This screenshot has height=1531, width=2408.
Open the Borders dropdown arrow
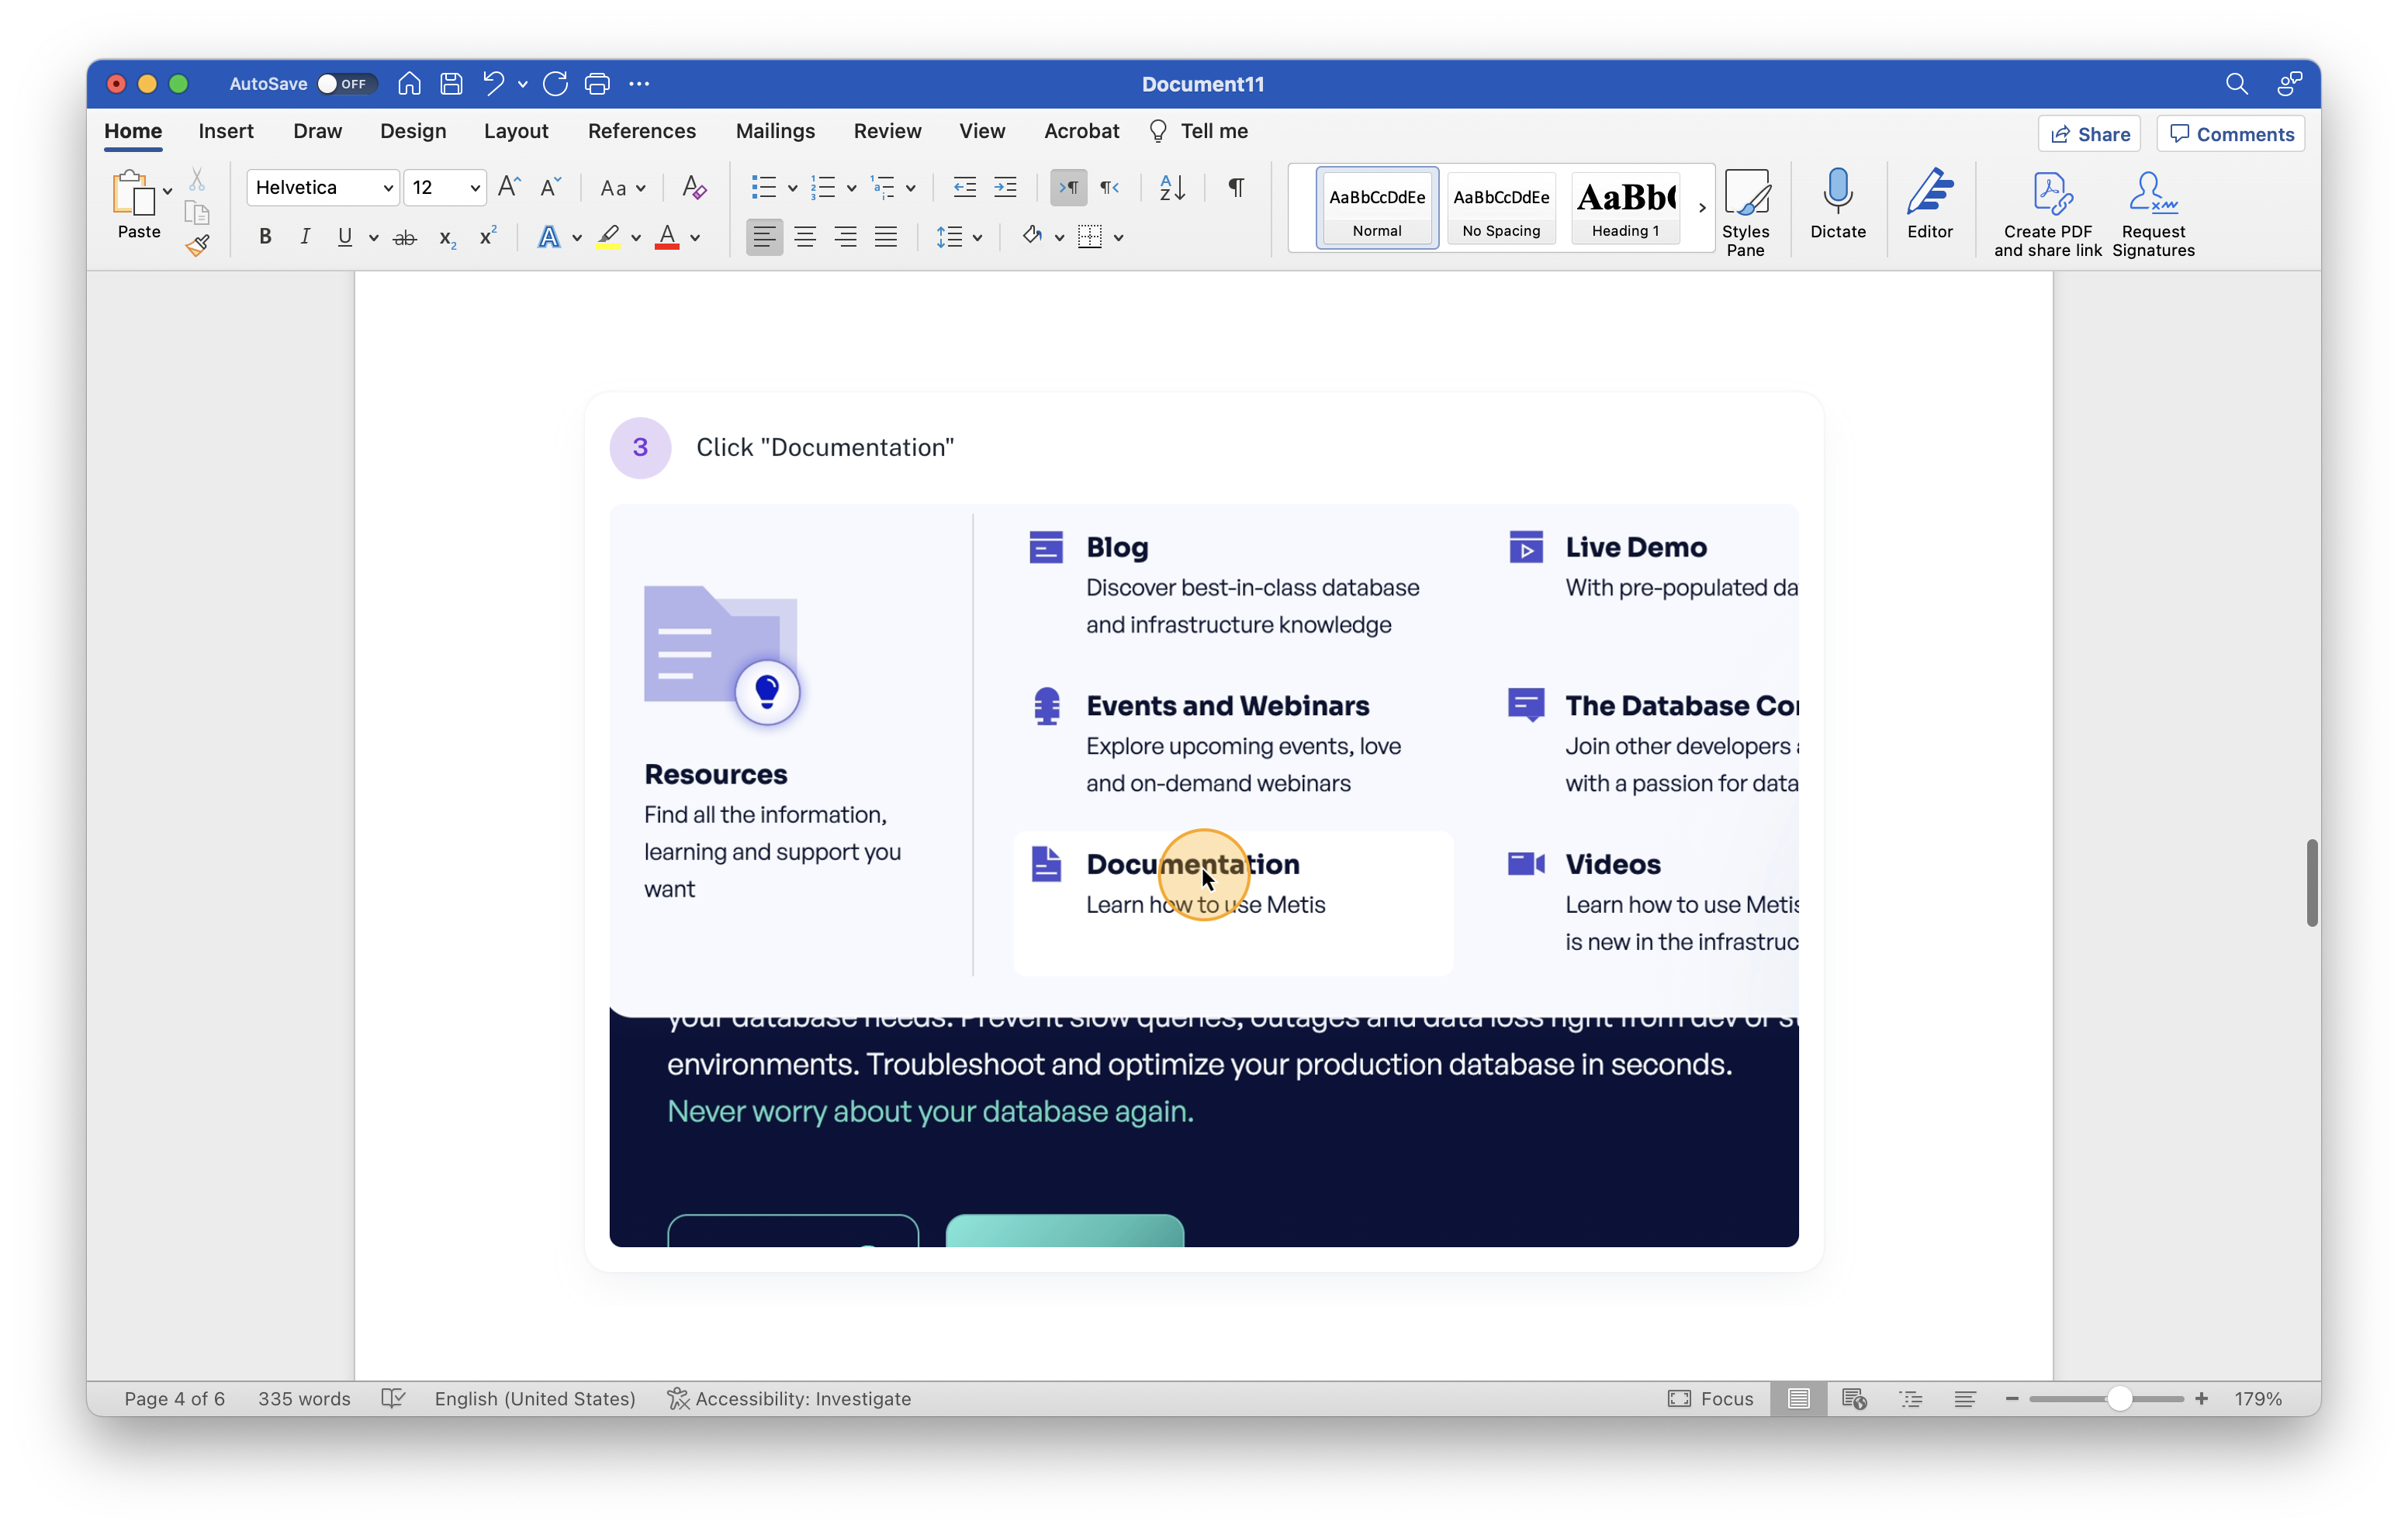pos(1119,238)
